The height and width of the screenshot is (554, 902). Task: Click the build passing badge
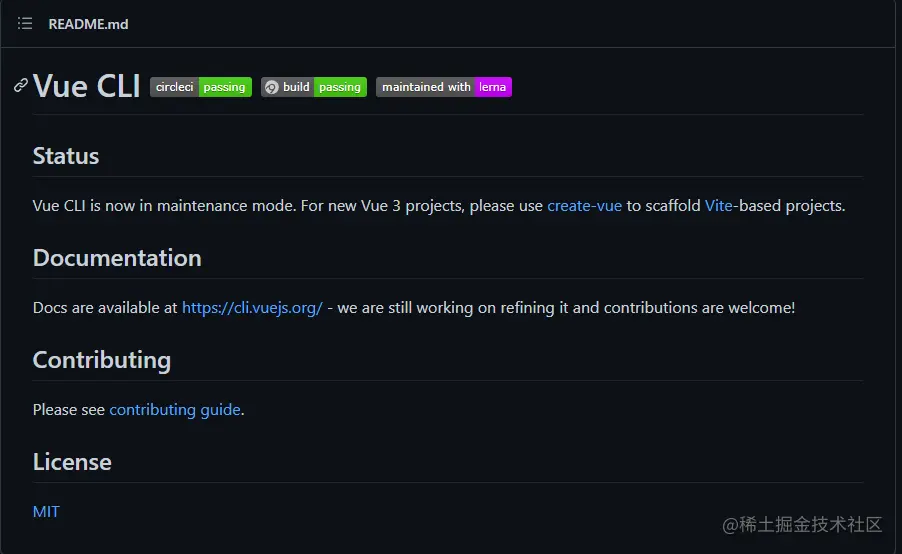pyautogui.click(x=314, y=87)
